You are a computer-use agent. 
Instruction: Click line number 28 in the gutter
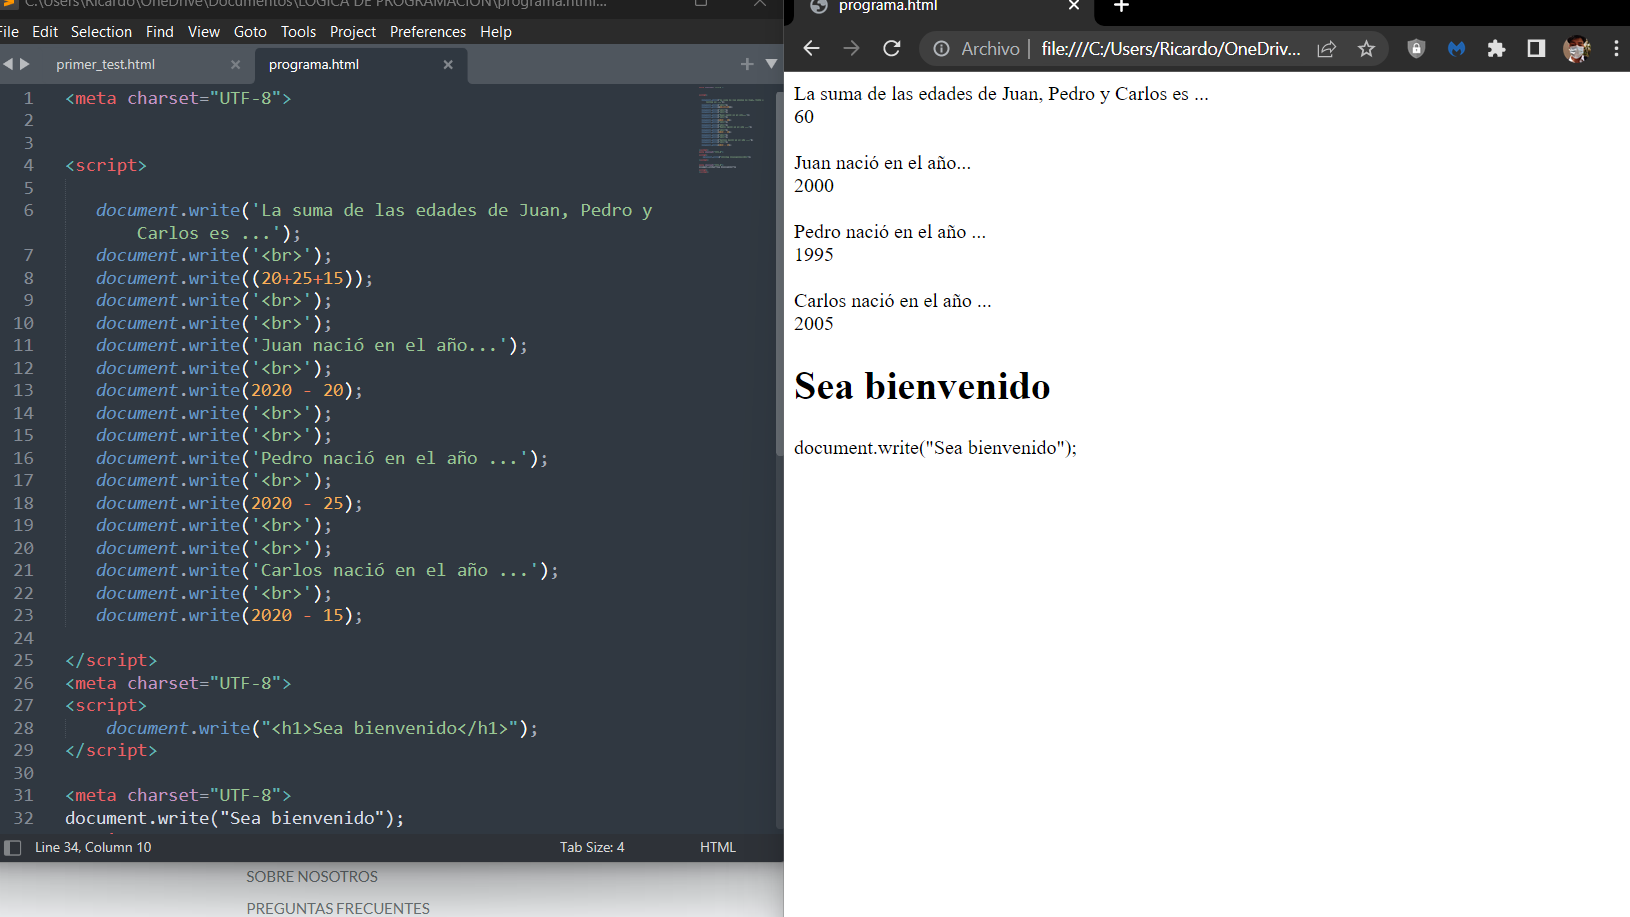click(23, 728)
